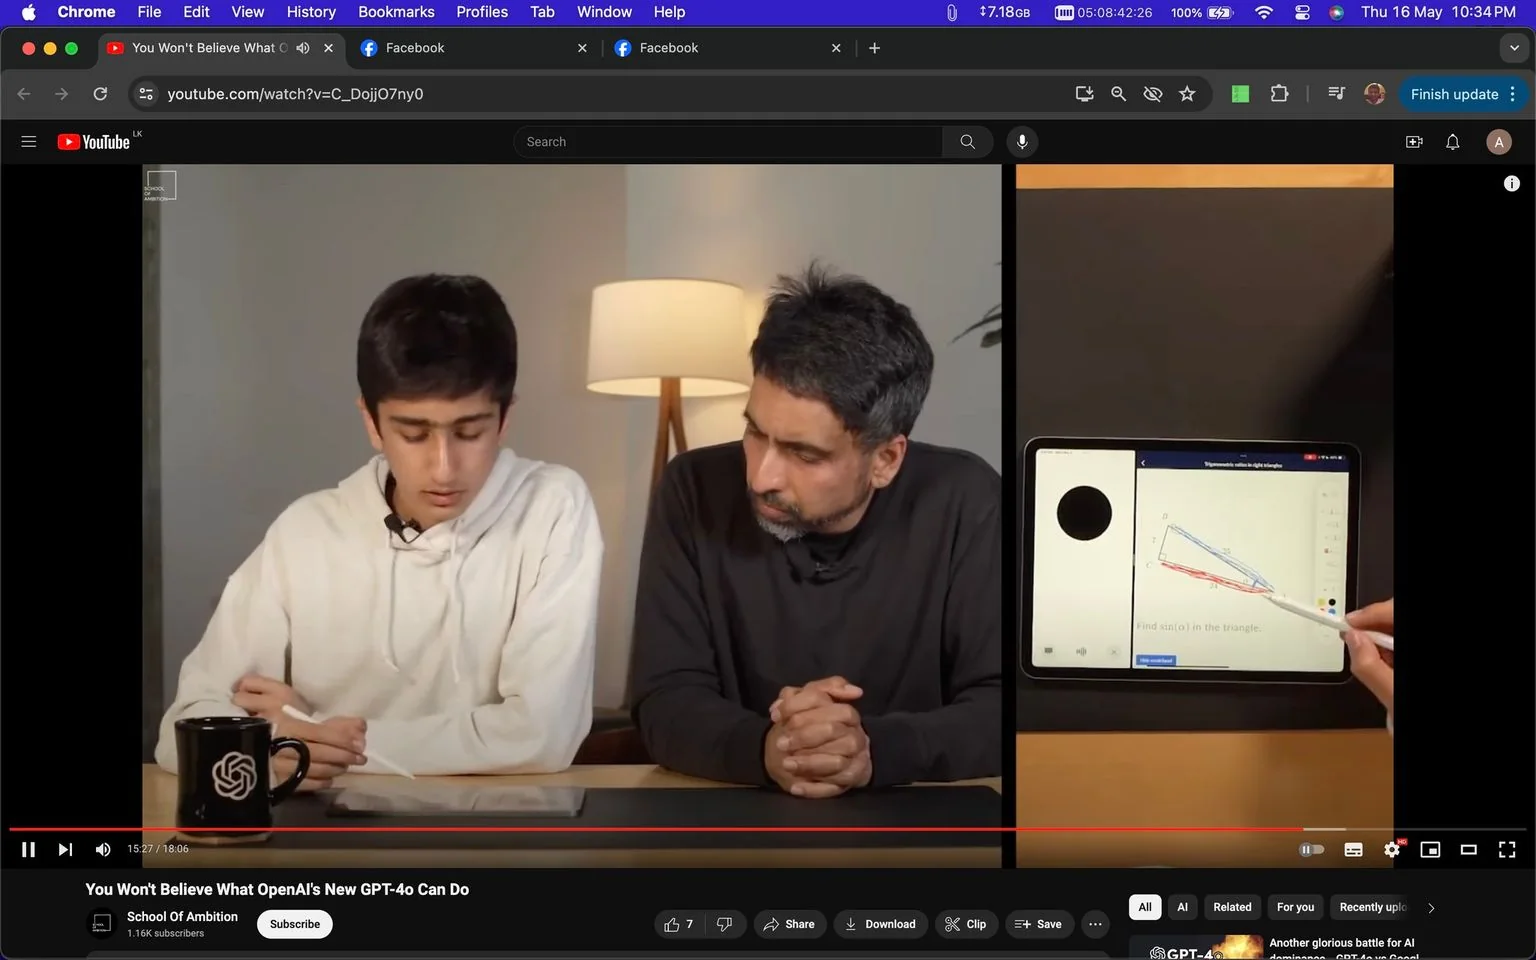Switch to the first Facebook tab
Screen dimensions: 1536x960
(474, 48)
